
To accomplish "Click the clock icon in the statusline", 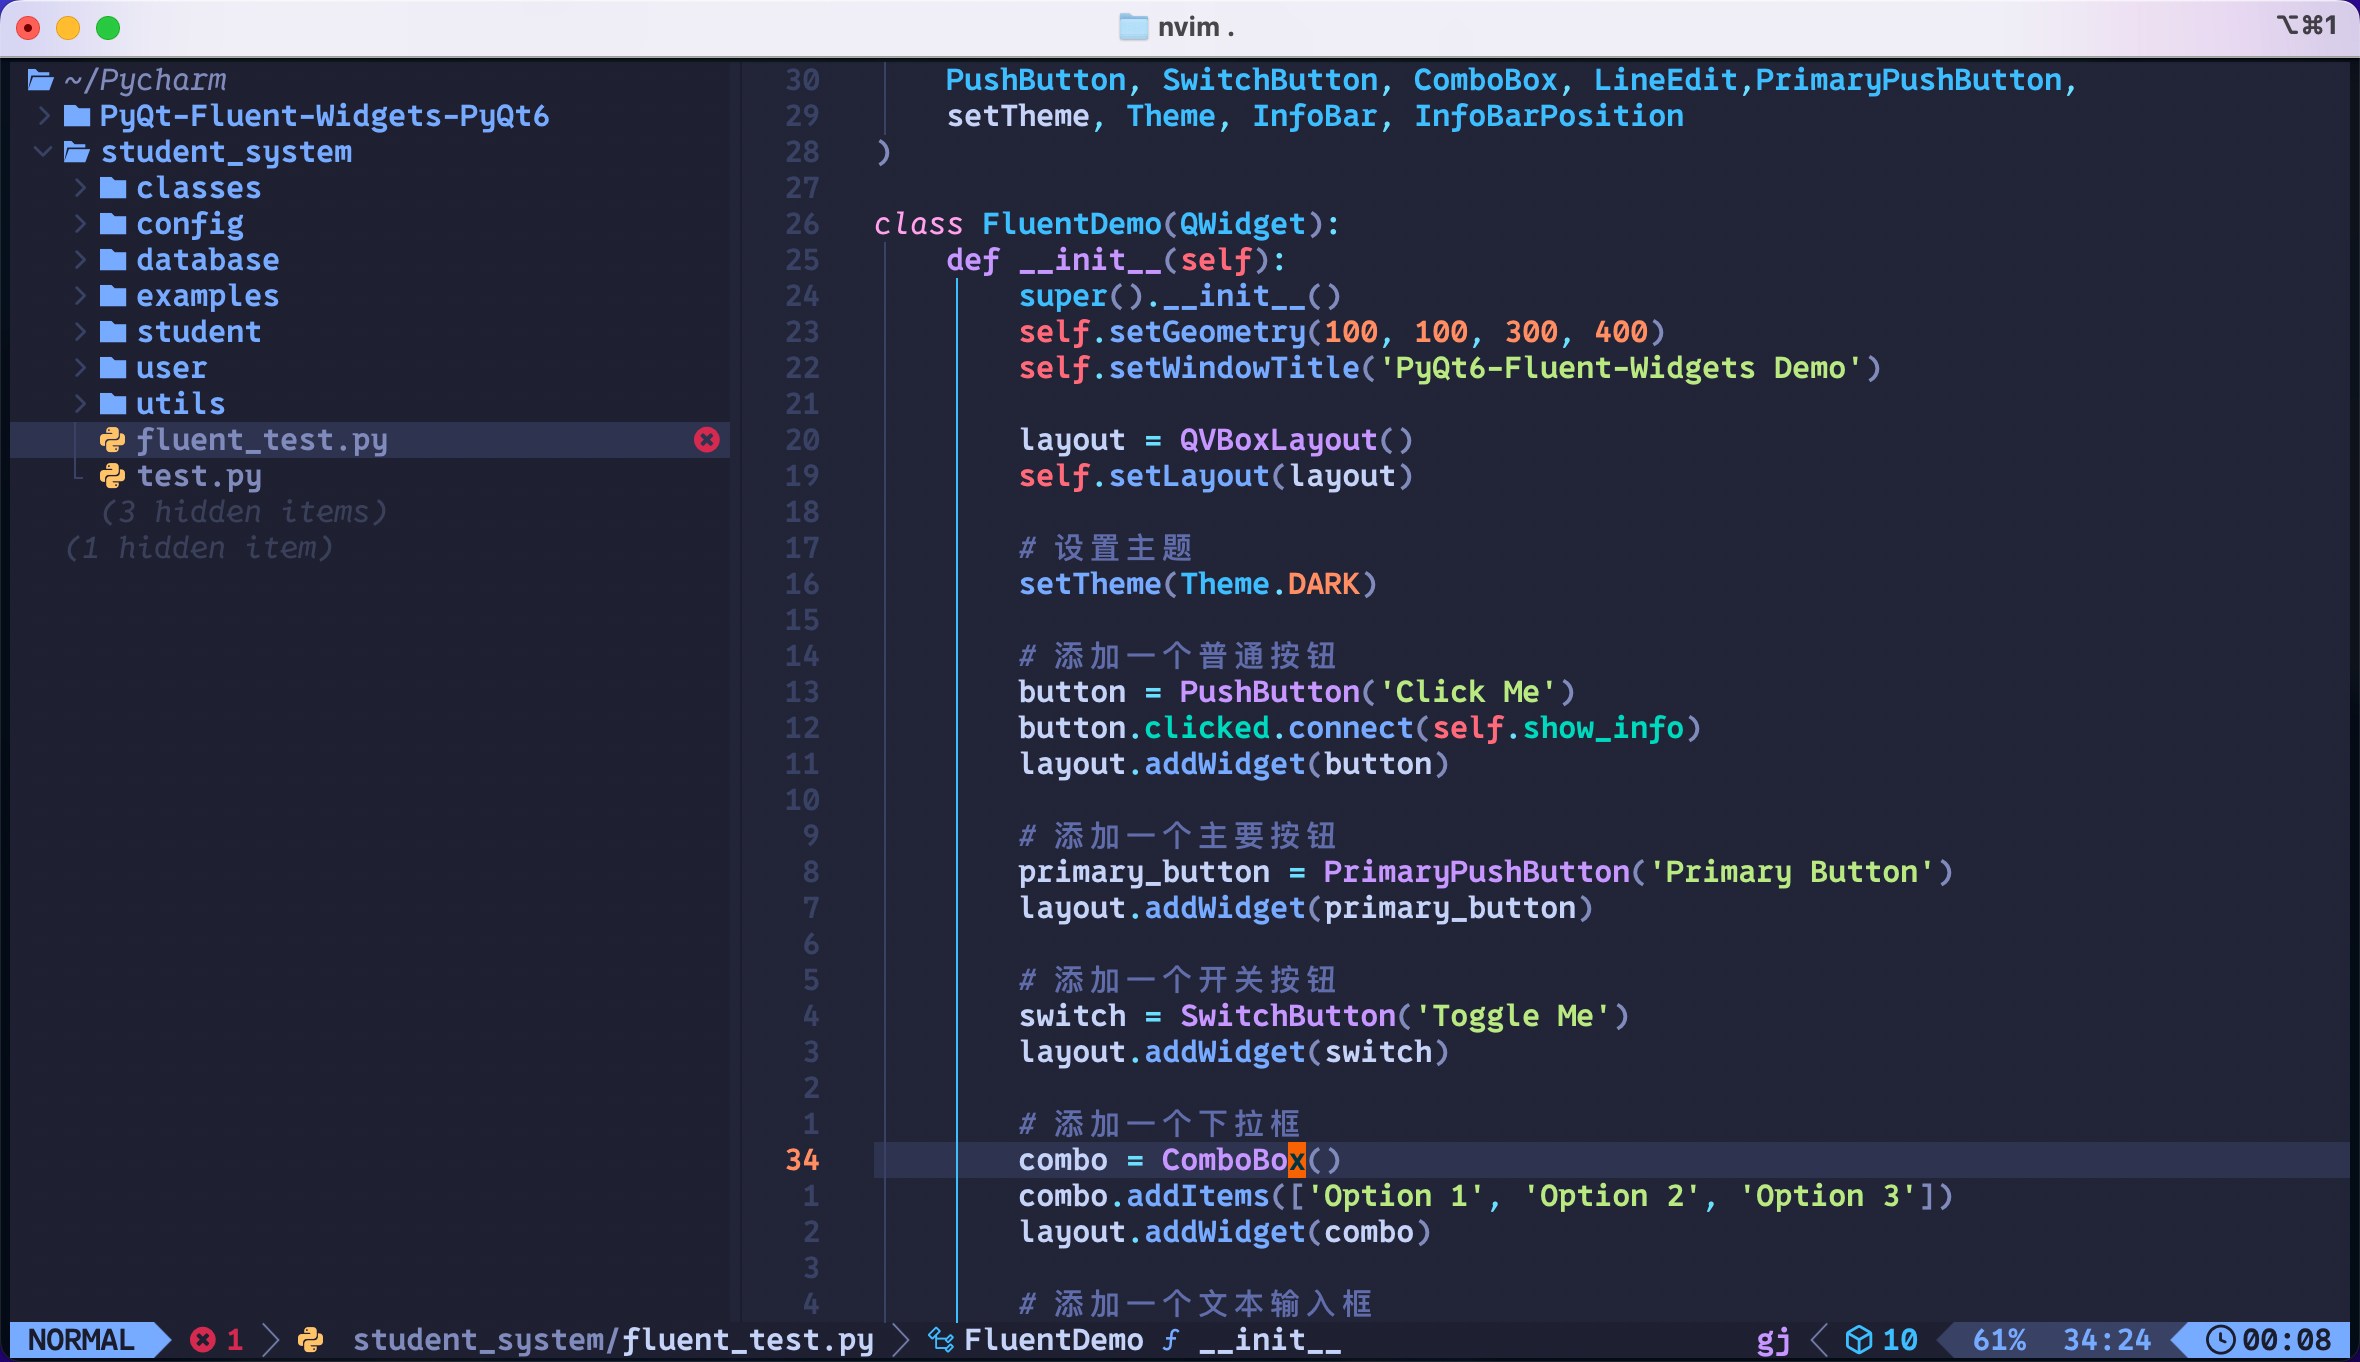I will (2220, 1340).
